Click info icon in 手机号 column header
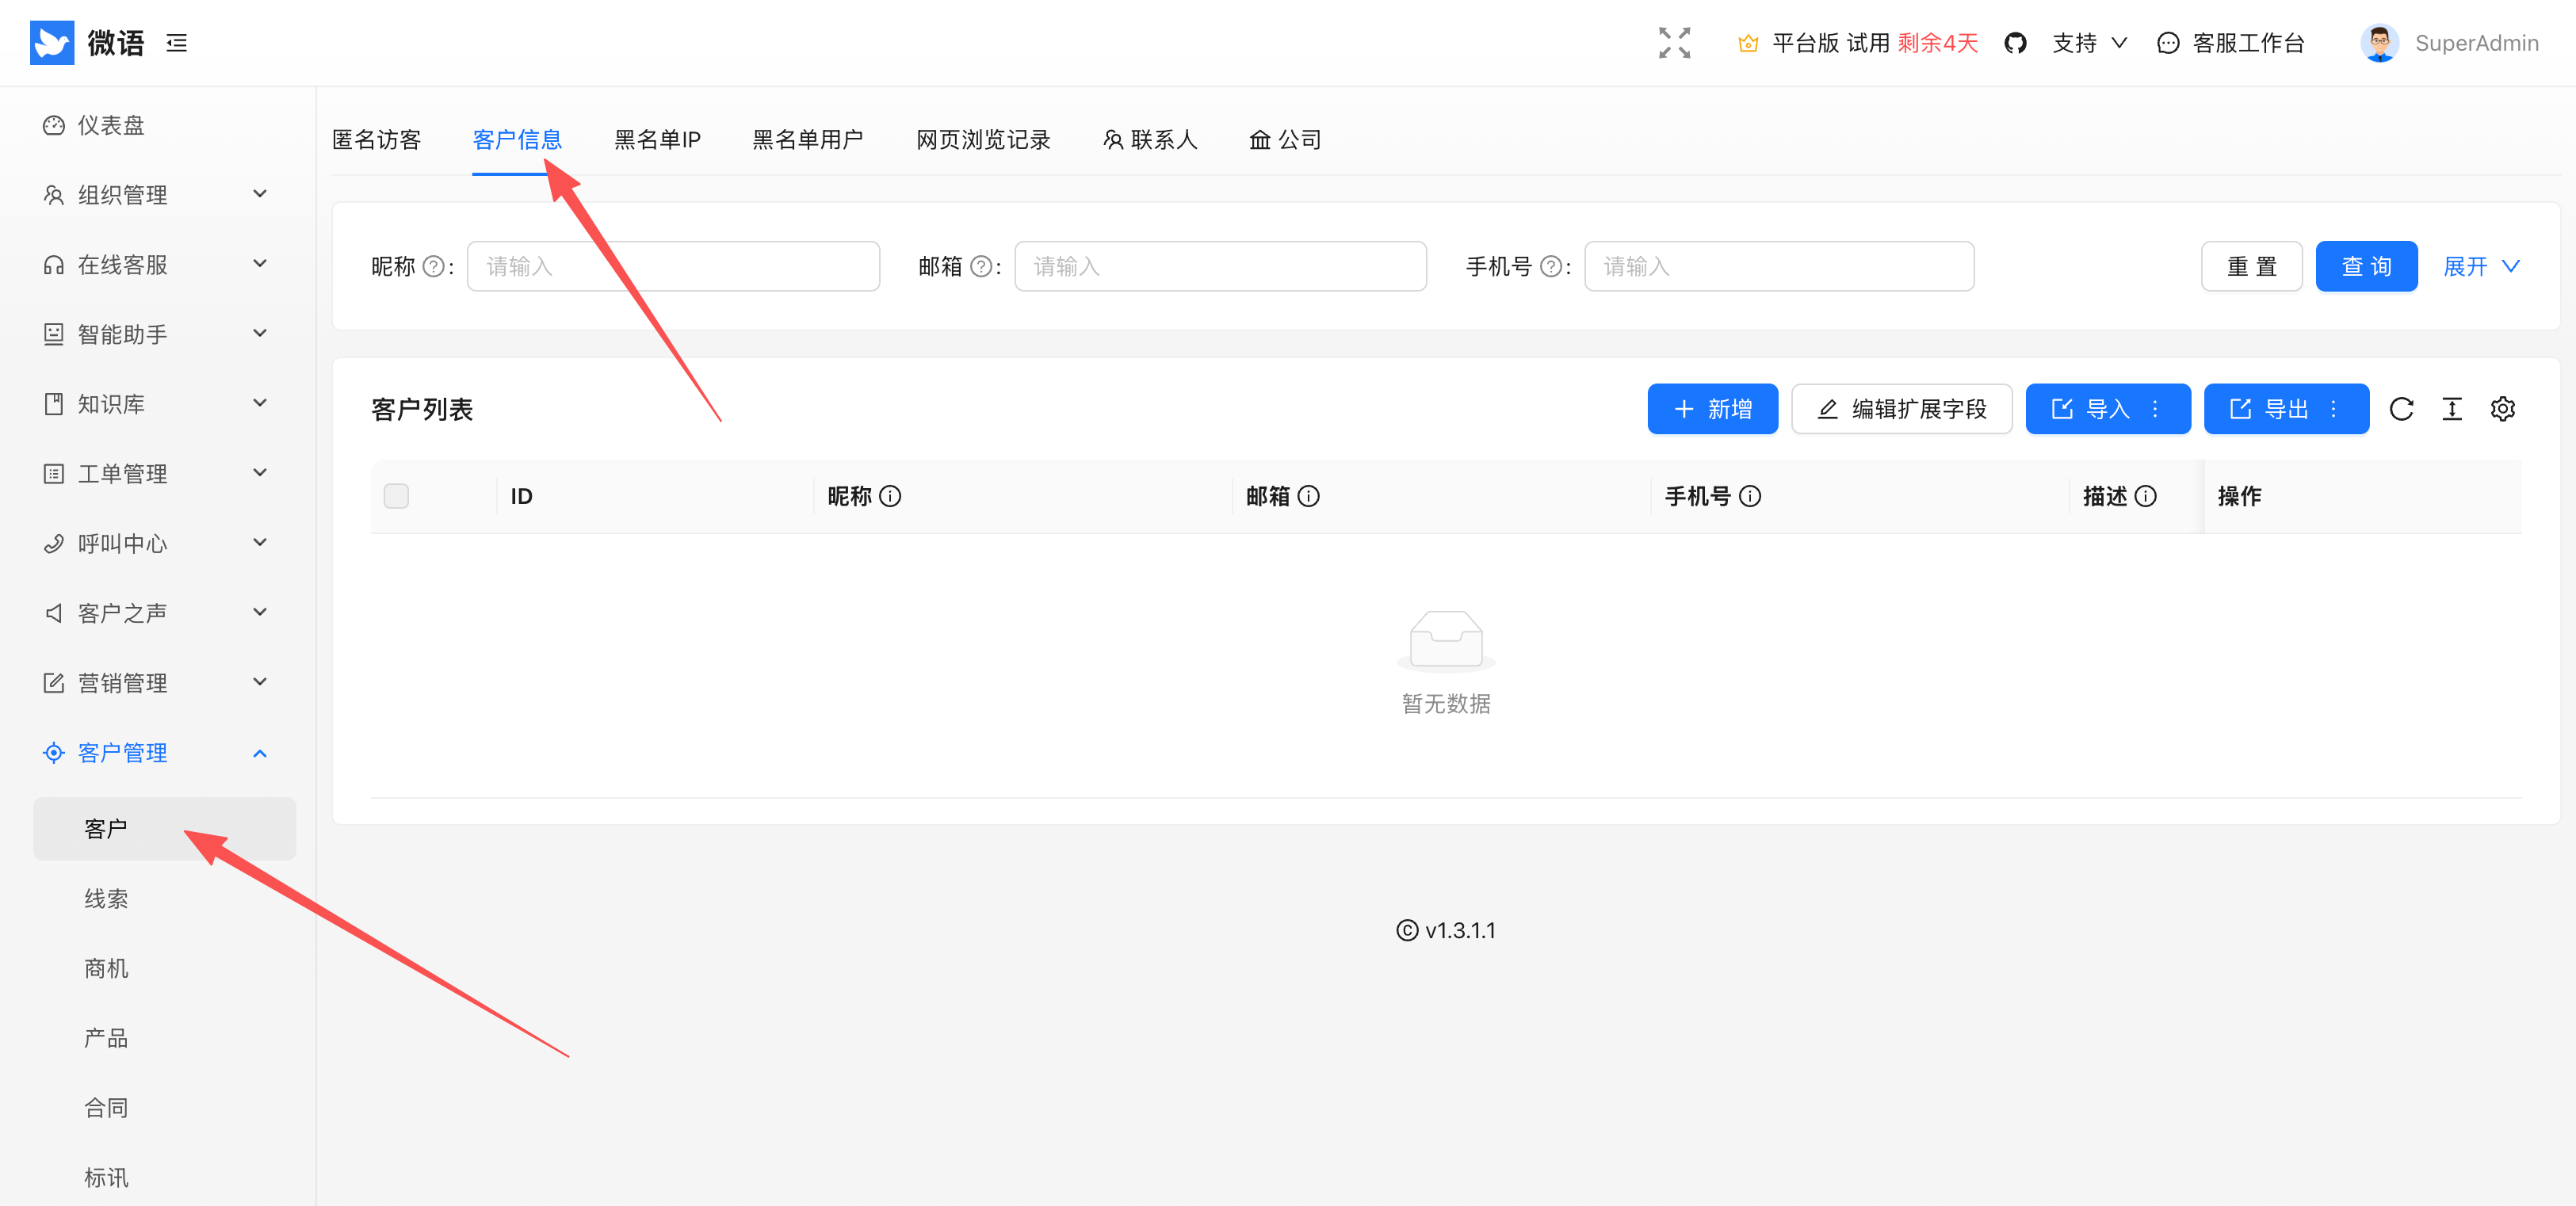The height and width of the screenshot is (1206, 2576). click(x=1750, y=496)
